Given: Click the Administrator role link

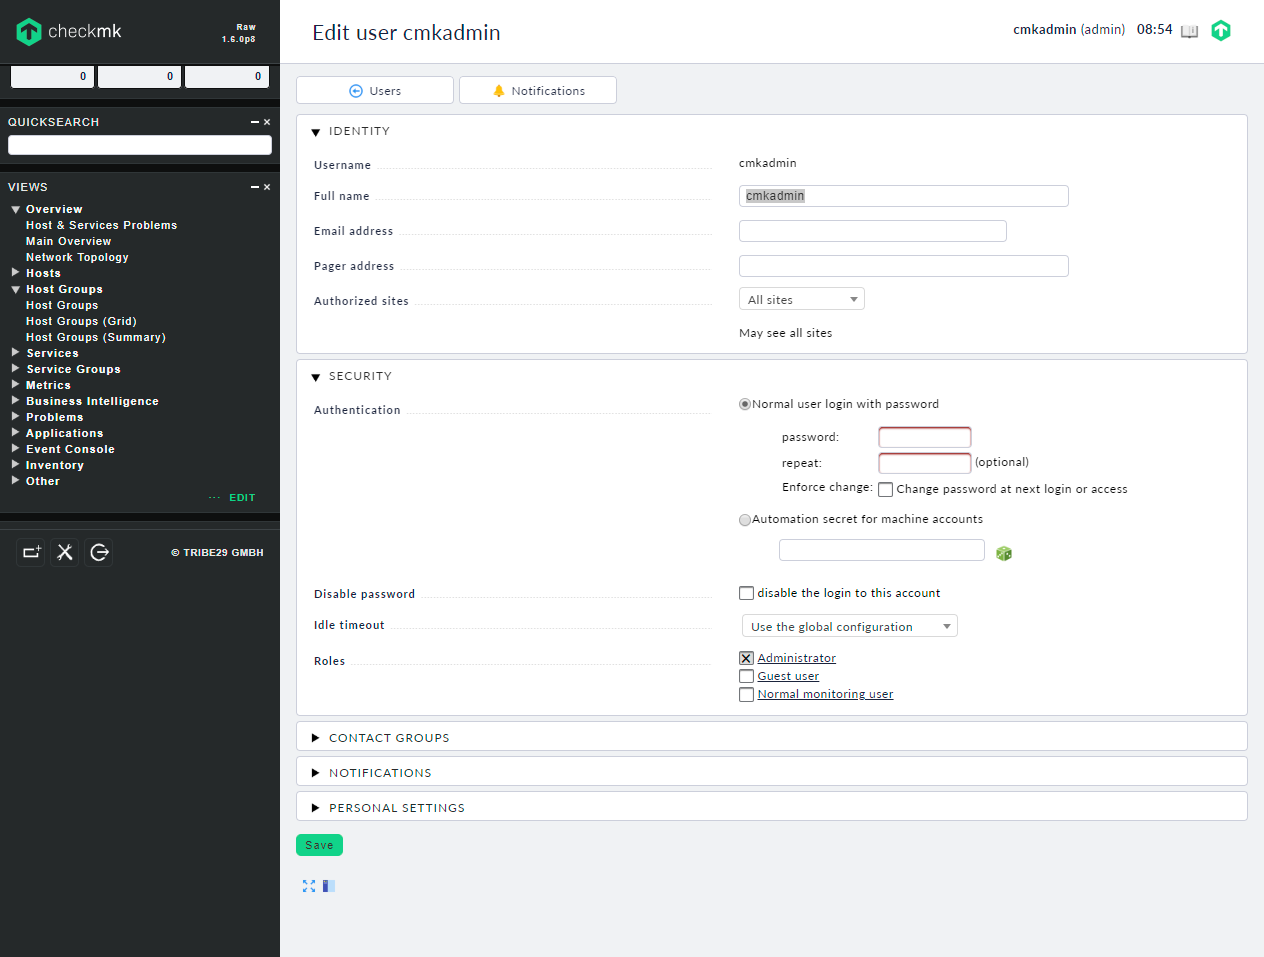Looking at the screenshot, I should tap(797, 658).
